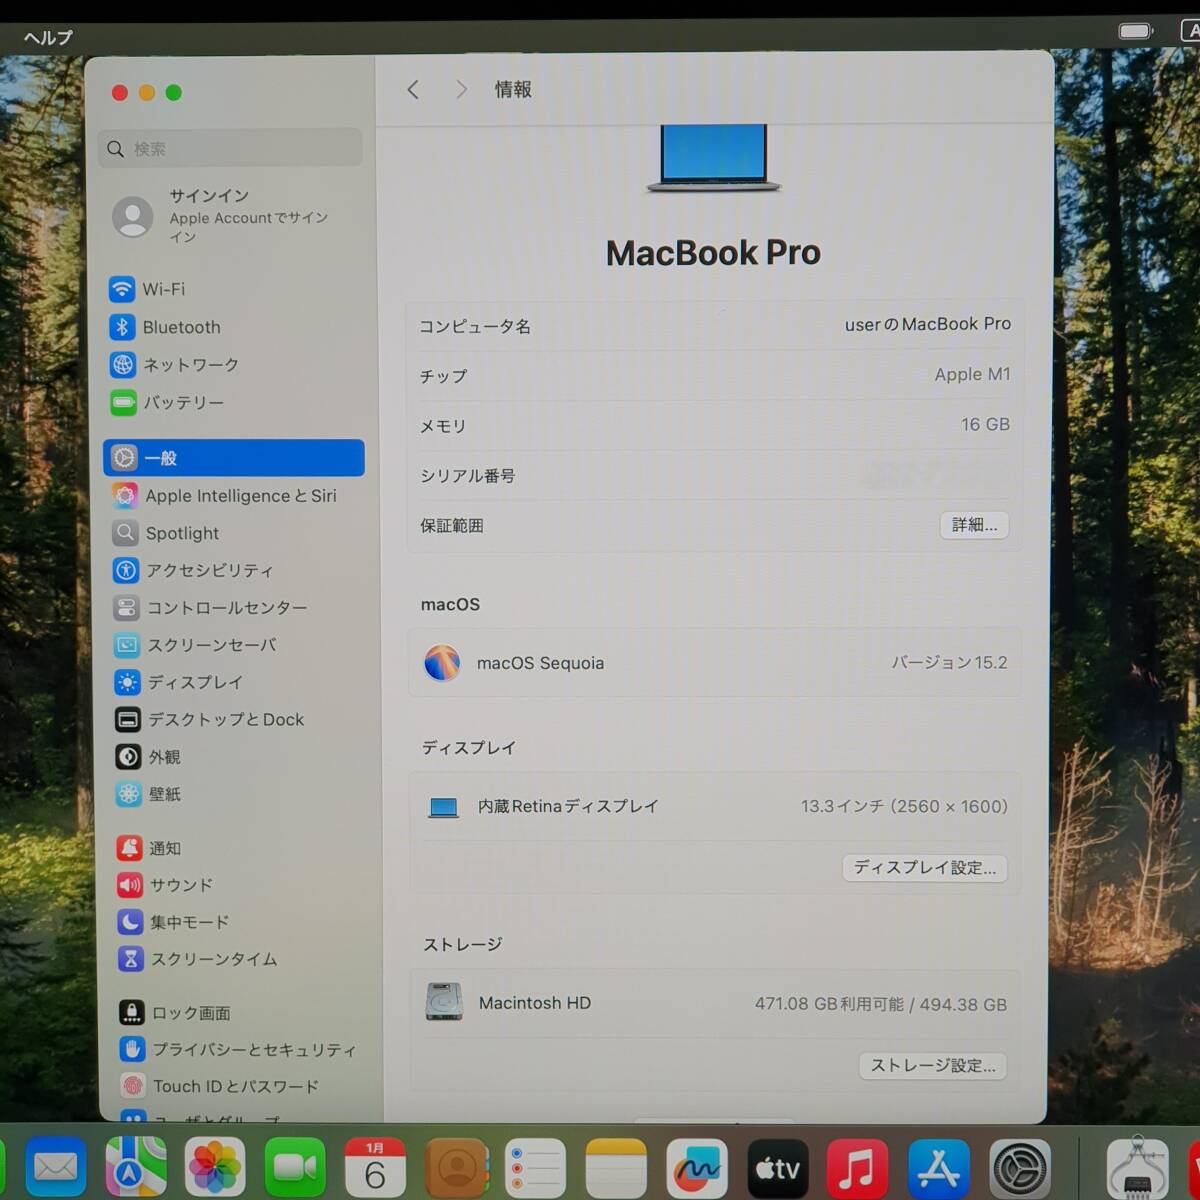This screenshot has width=1200, height=1200.
Task: Open バッテリー battery settings icon
Action: 124,403
